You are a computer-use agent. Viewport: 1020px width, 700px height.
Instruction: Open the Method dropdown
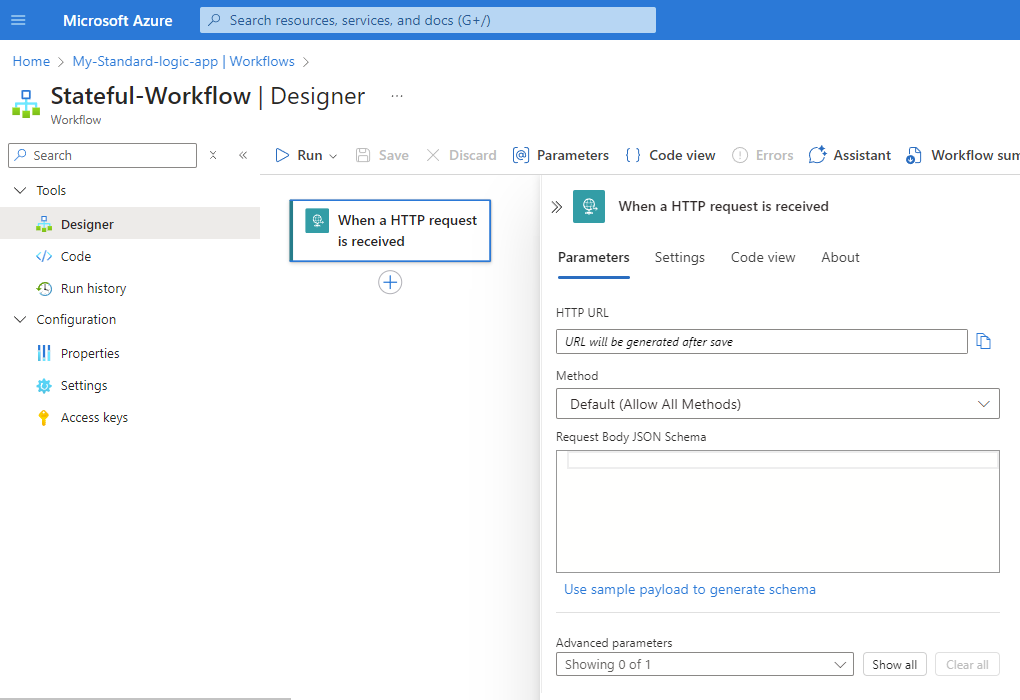click(x=777, y=404)
